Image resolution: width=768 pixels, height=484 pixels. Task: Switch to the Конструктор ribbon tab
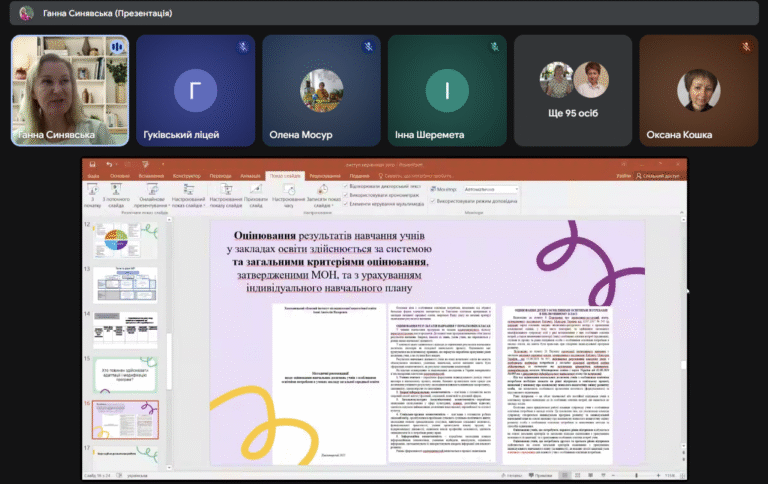coord(187,176)
